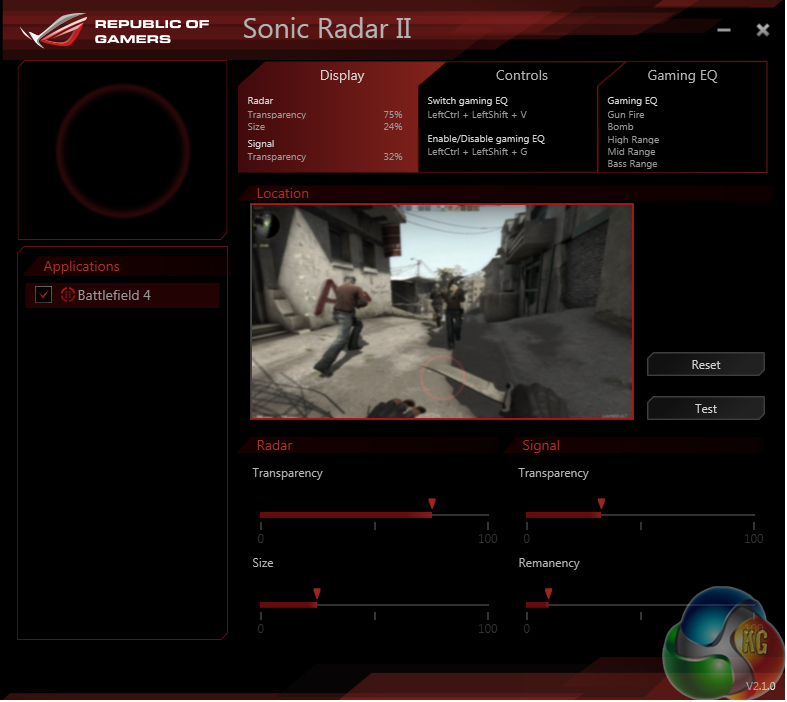Select Battlefield 4 in Applications list

pos(114,295)
